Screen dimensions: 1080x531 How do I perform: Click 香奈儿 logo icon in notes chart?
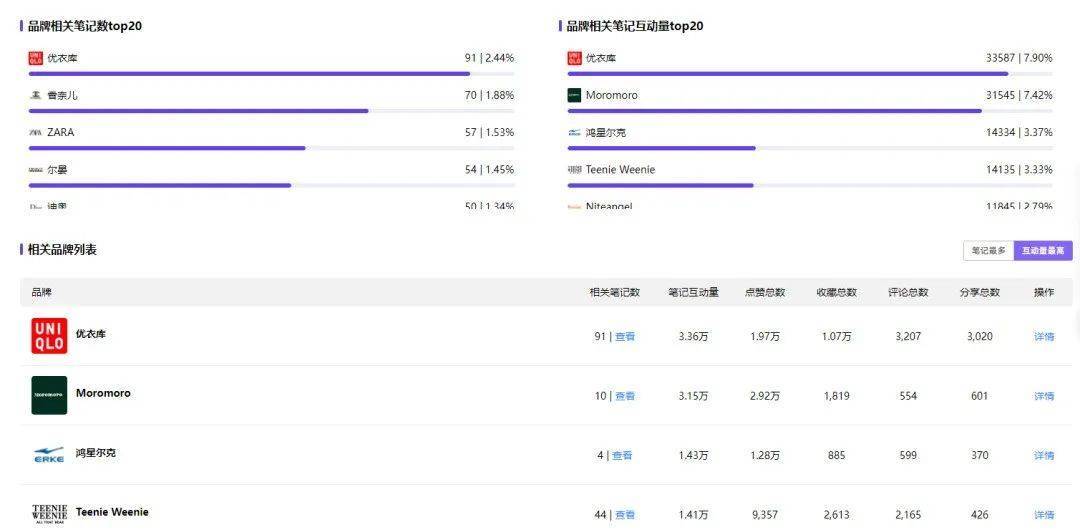pyautogui.click(x=35, y=95)
